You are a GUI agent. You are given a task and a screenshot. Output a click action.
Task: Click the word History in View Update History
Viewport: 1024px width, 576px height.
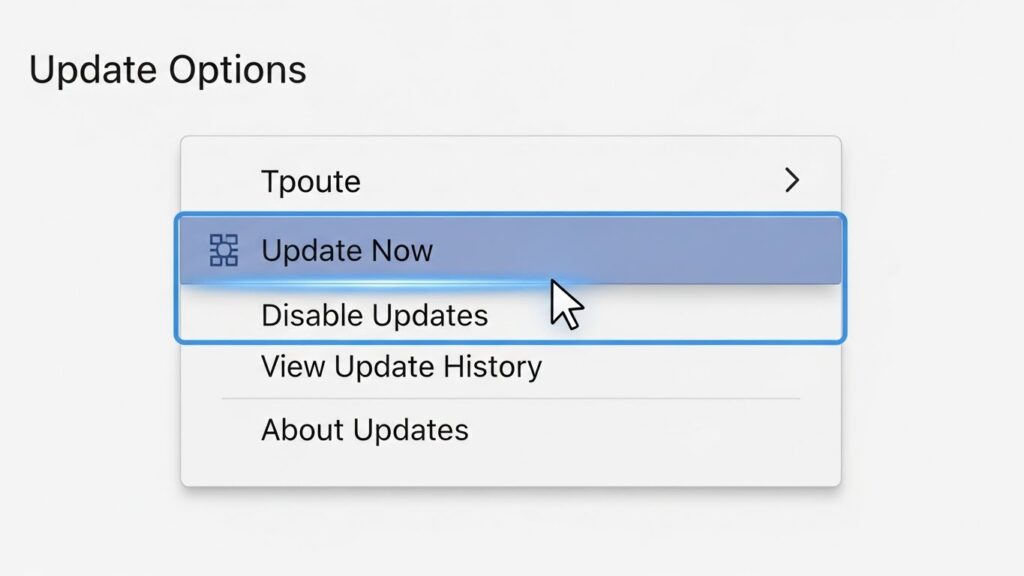[x=492, y=366]
